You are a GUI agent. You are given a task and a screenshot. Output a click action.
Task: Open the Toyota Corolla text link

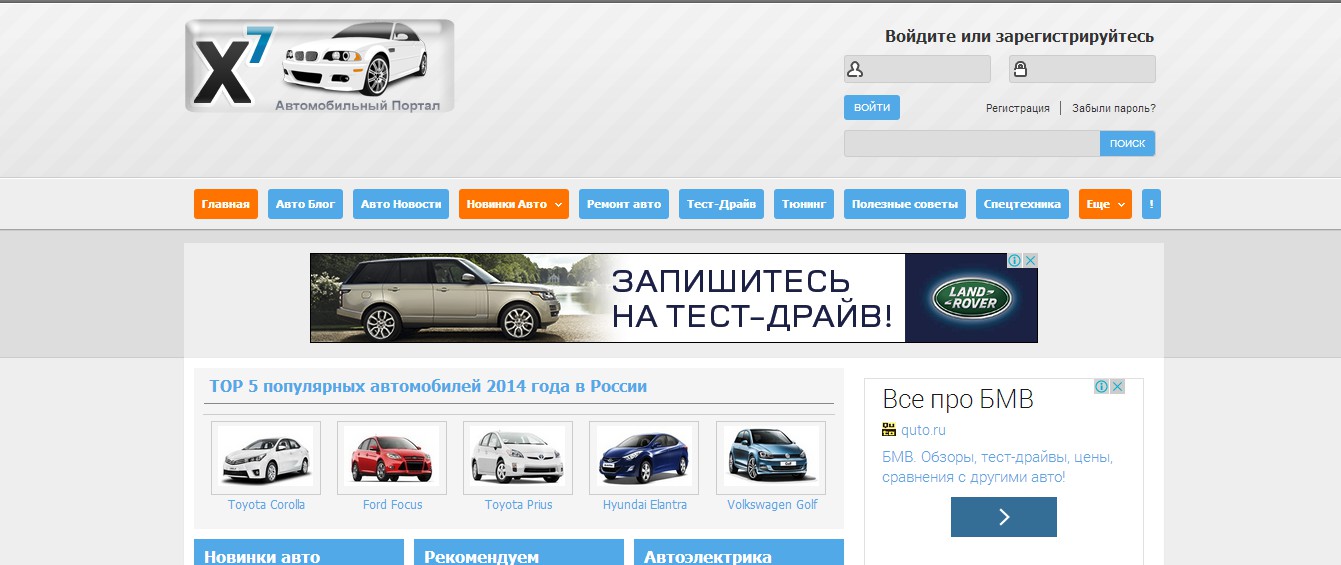coord(266,505)
